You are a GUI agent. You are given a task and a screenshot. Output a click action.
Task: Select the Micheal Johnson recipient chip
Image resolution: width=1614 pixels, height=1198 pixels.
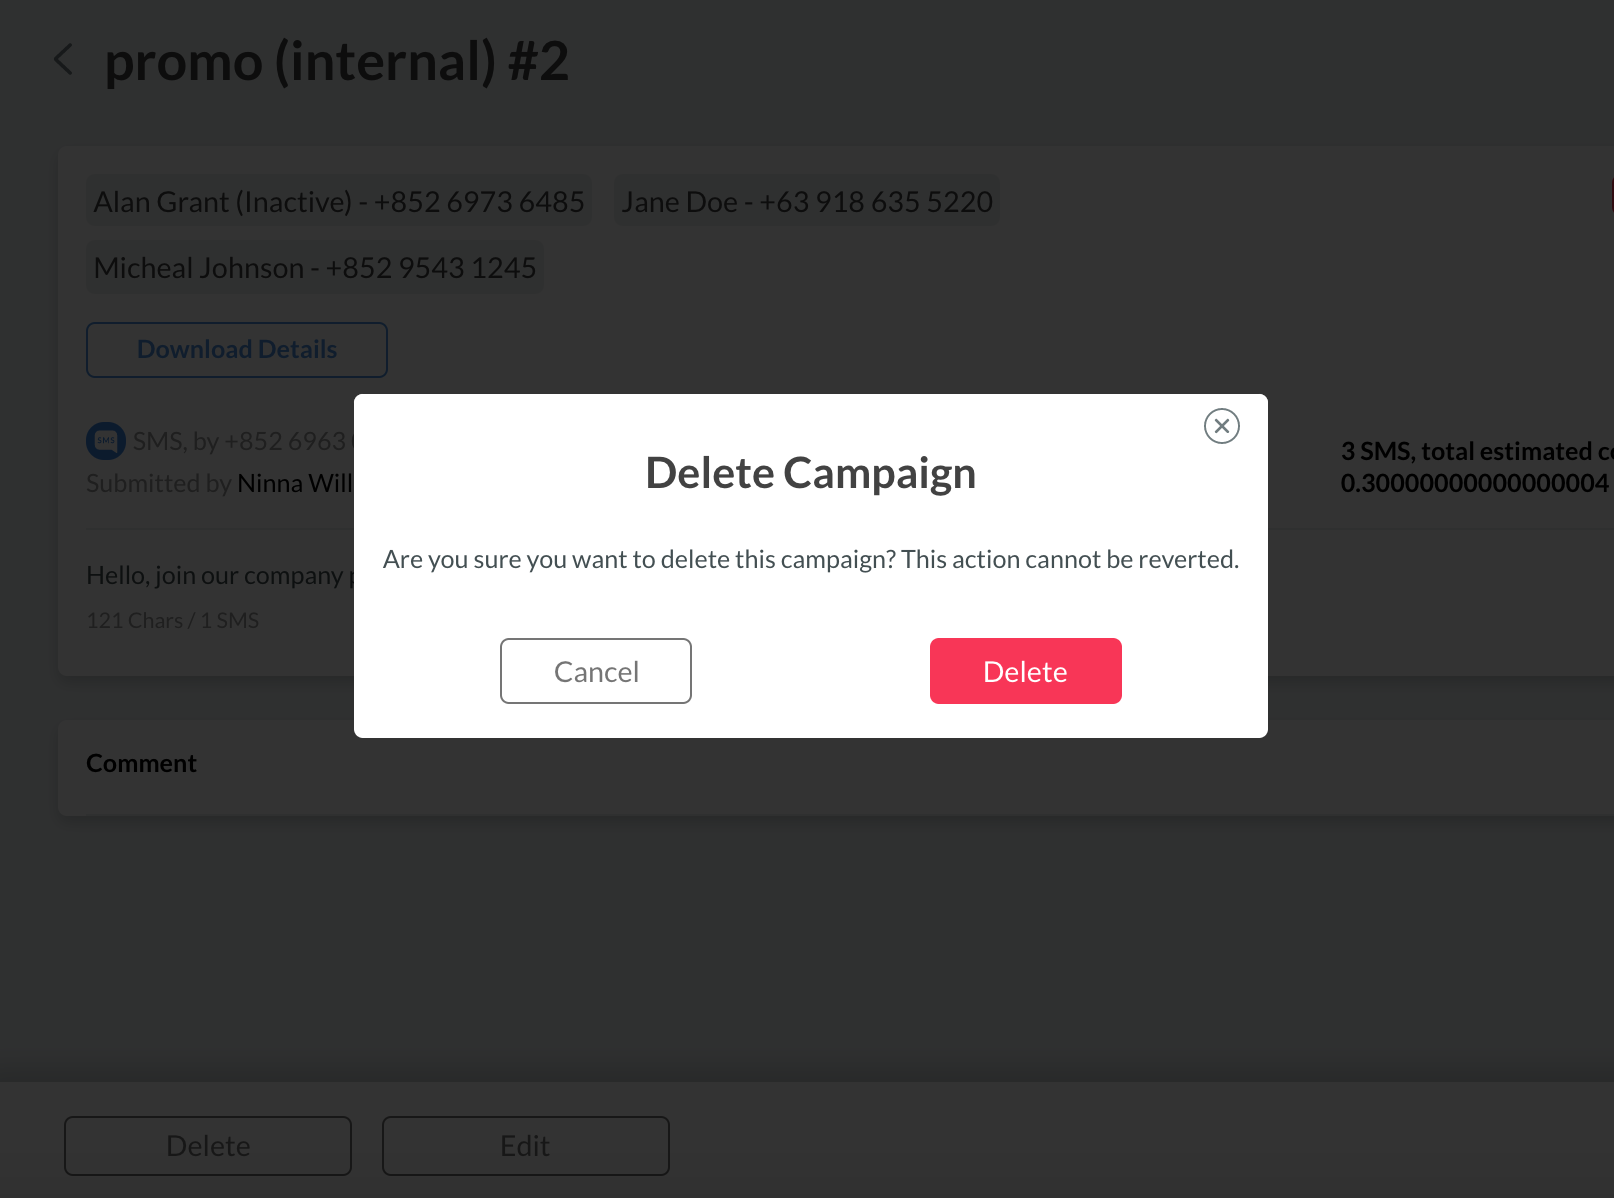pyautogui.click(x=315, y=268)
